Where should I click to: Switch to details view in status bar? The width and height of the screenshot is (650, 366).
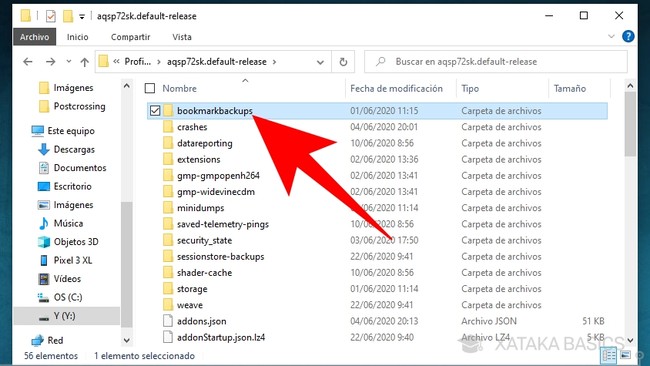pyautogui.click(x=609, y=355)
